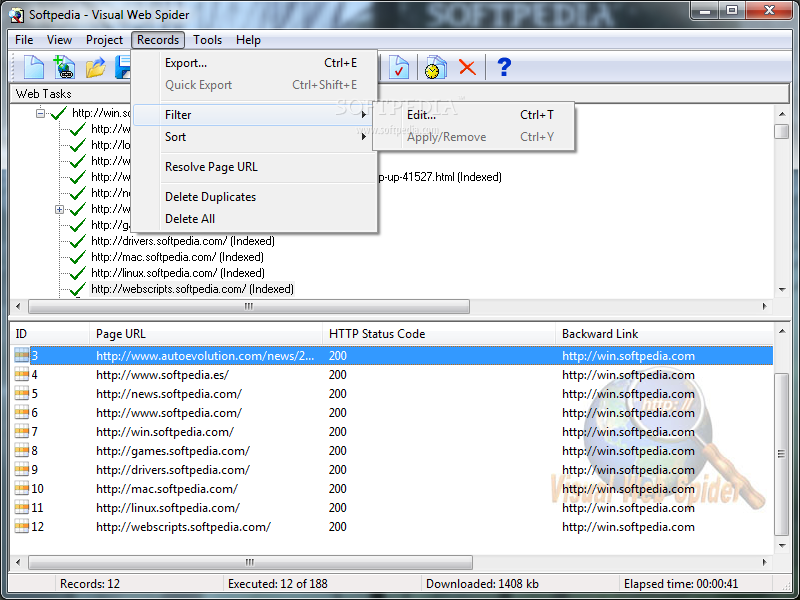The width and height of the screenshot is (800, 600).
Task: Click the add web task globe icon
Action: (x=64, y=67)
